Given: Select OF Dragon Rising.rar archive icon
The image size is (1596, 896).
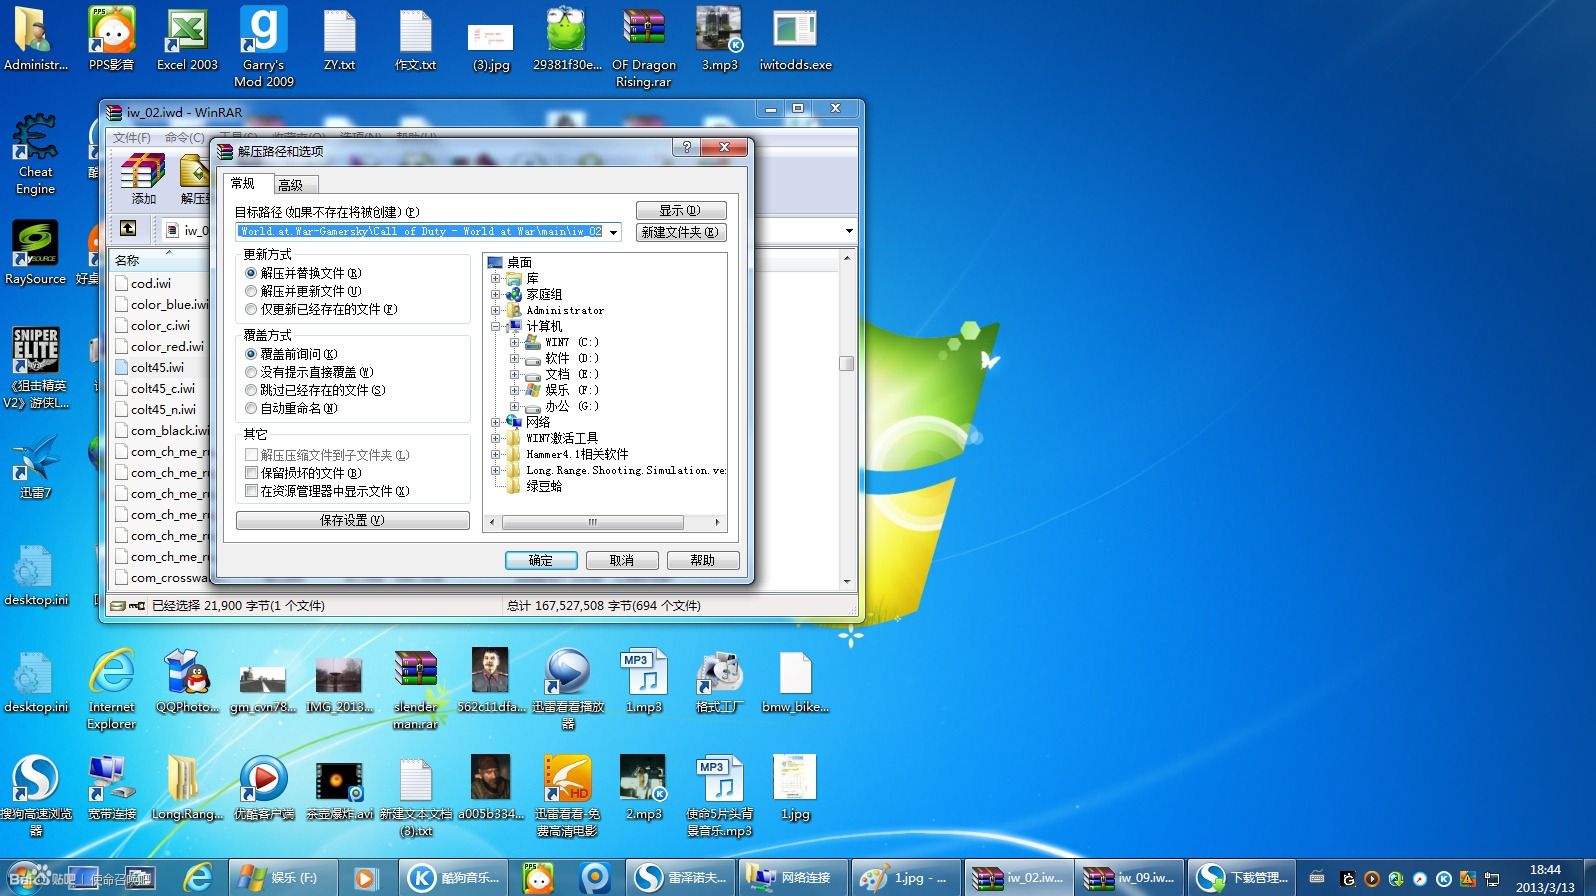Looking at the screenshot, I should tap(643, 48).
